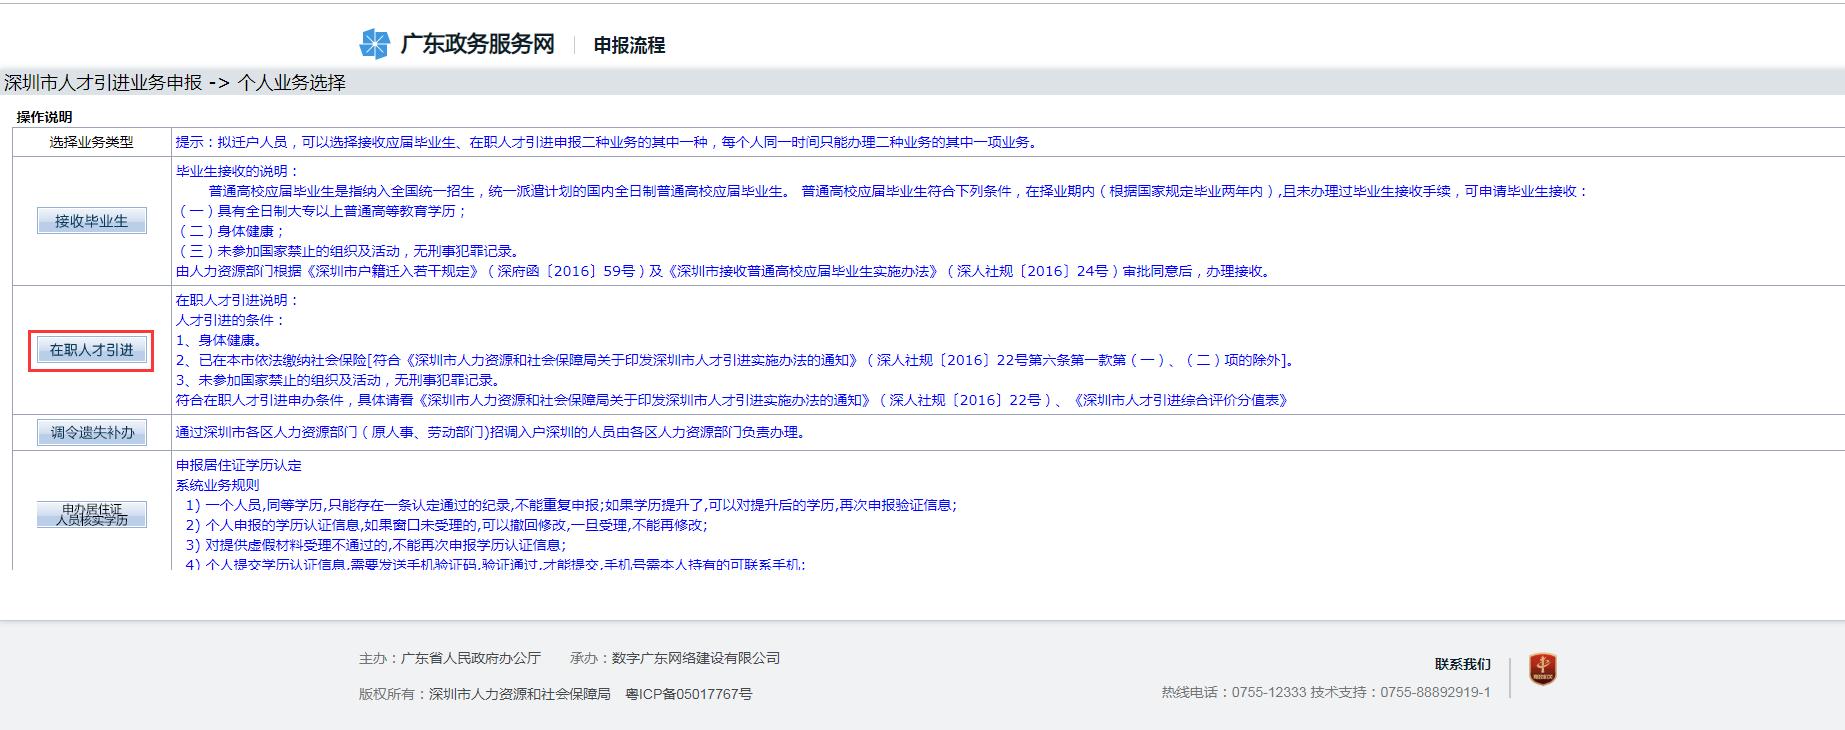Click the line mentioning 深圳市人才引进综合评价分值表

(x=733, y=400)
